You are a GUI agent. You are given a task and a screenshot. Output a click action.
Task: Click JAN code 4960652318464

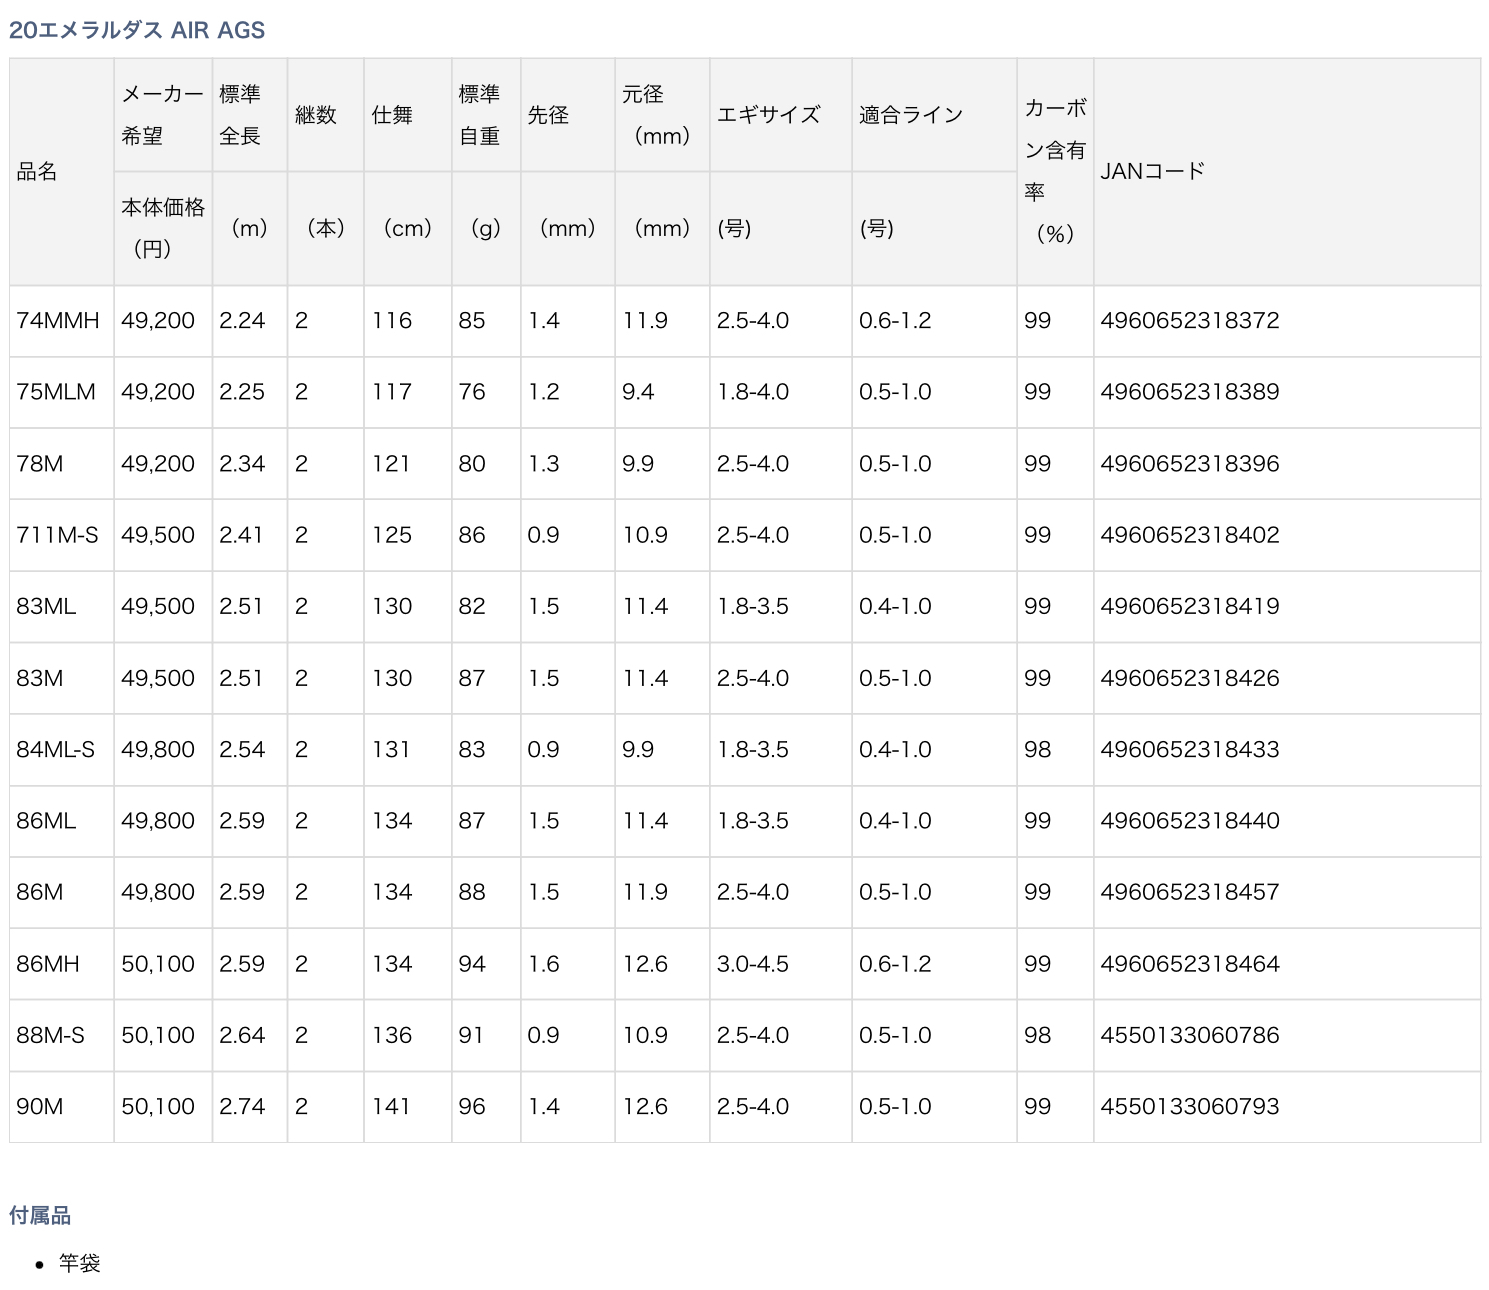1190,964
